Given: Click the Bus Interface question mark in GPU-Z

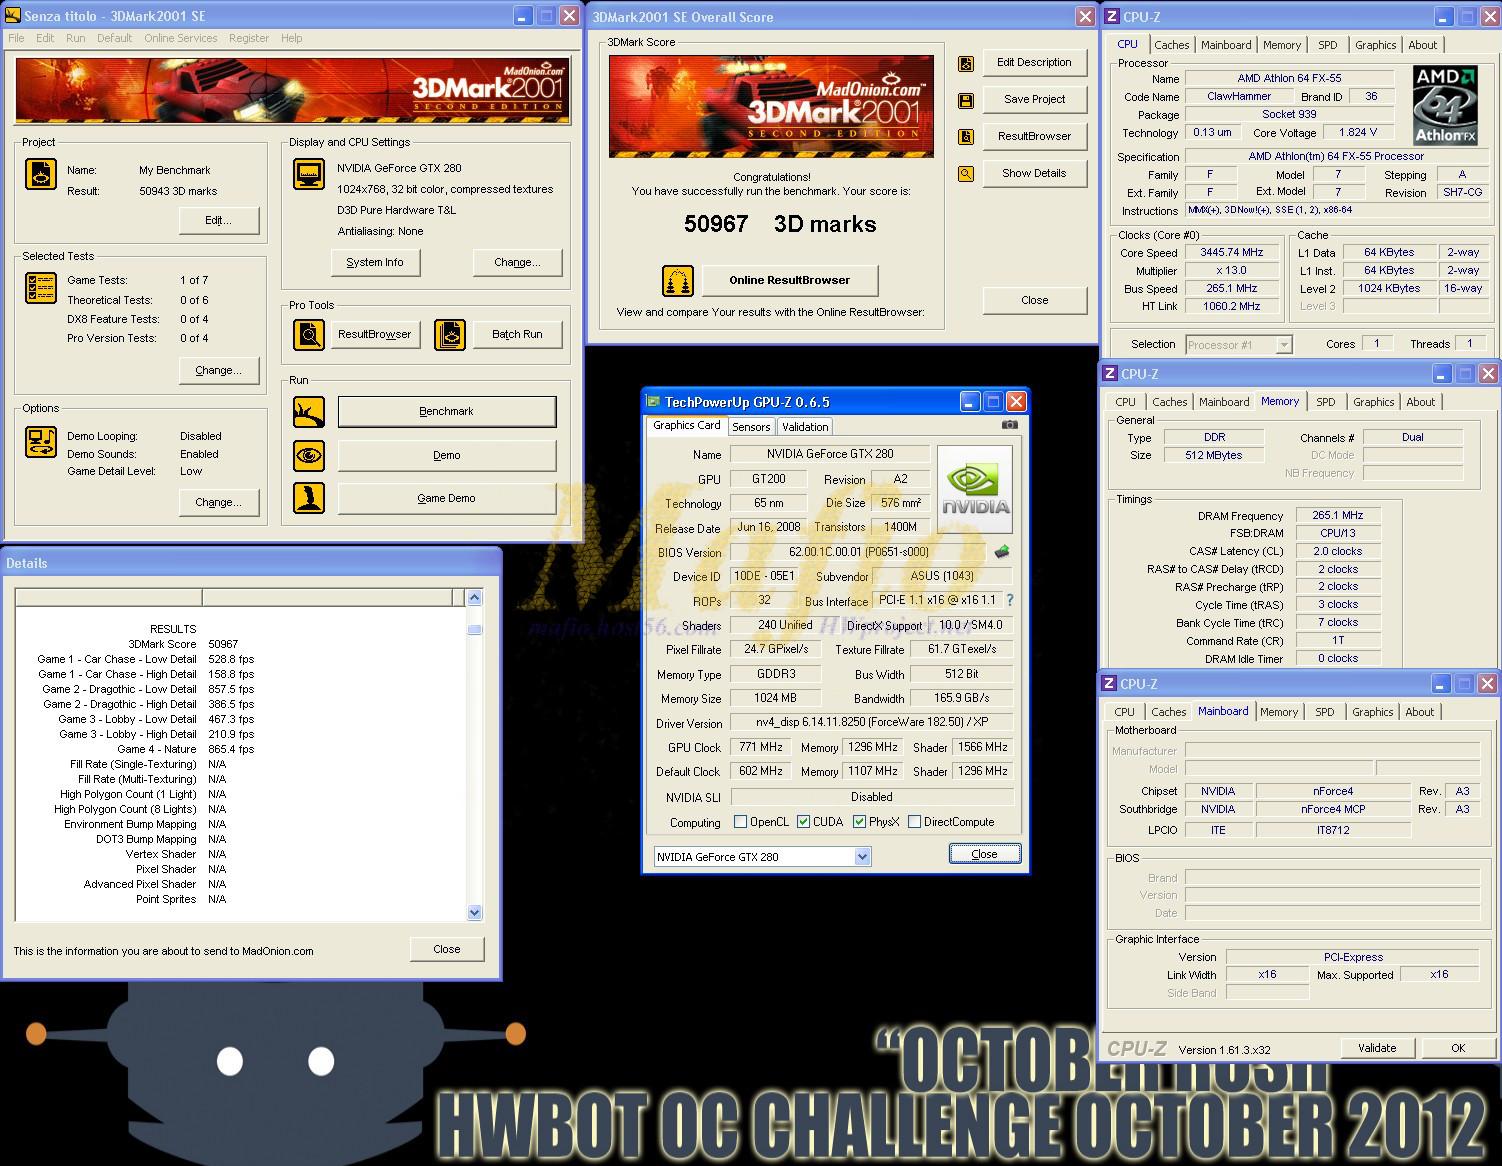Looking at the screenshot, I should pos(1010,600).
